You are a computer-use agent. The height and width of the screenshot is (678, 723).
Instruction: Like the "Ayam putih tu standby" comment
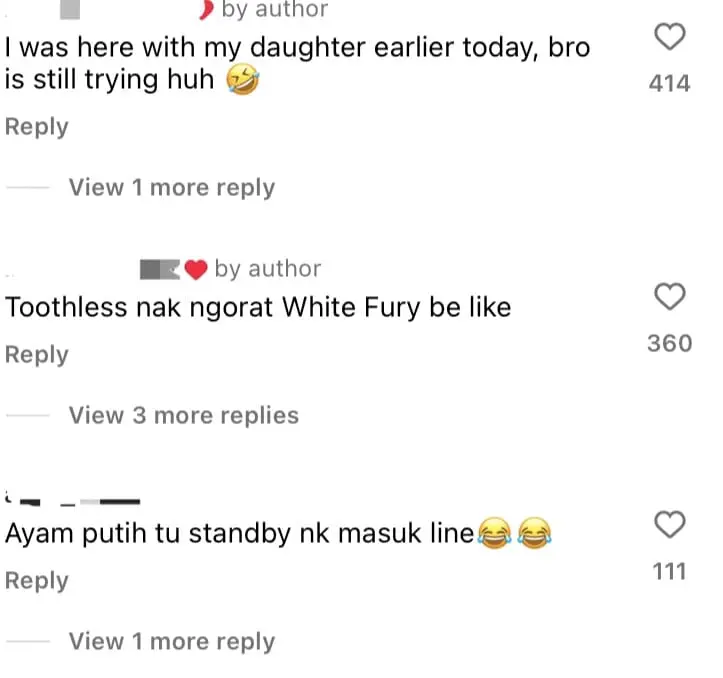tap(670, 524)
